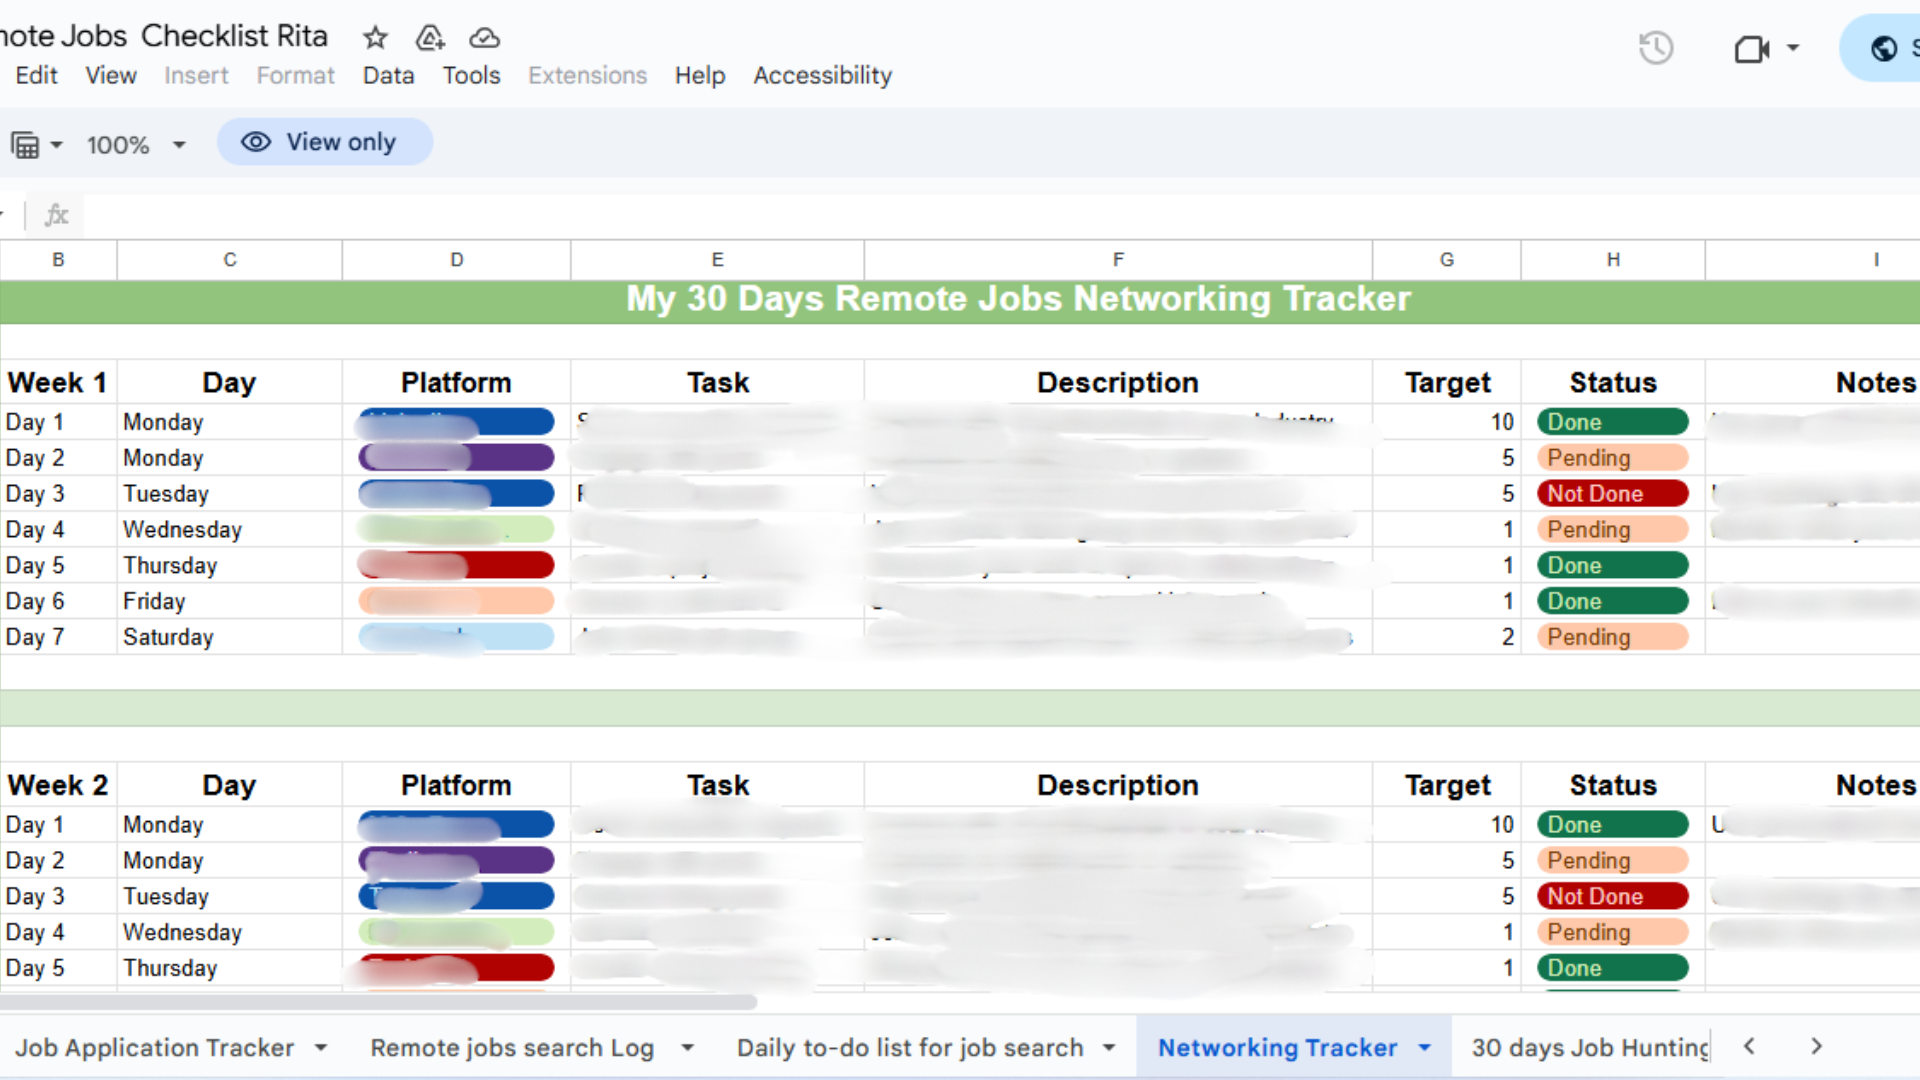Click the cloud save status icon
1920x1080 pixels.
coord(485,38)
